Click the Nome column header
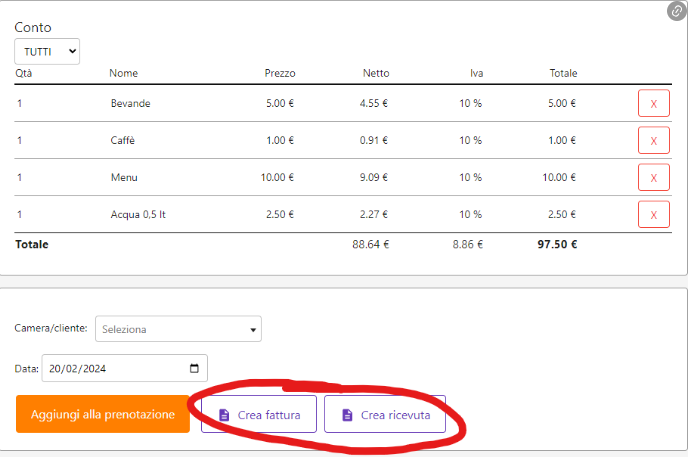This screenshot has width=688, height=457. point(124,73)
